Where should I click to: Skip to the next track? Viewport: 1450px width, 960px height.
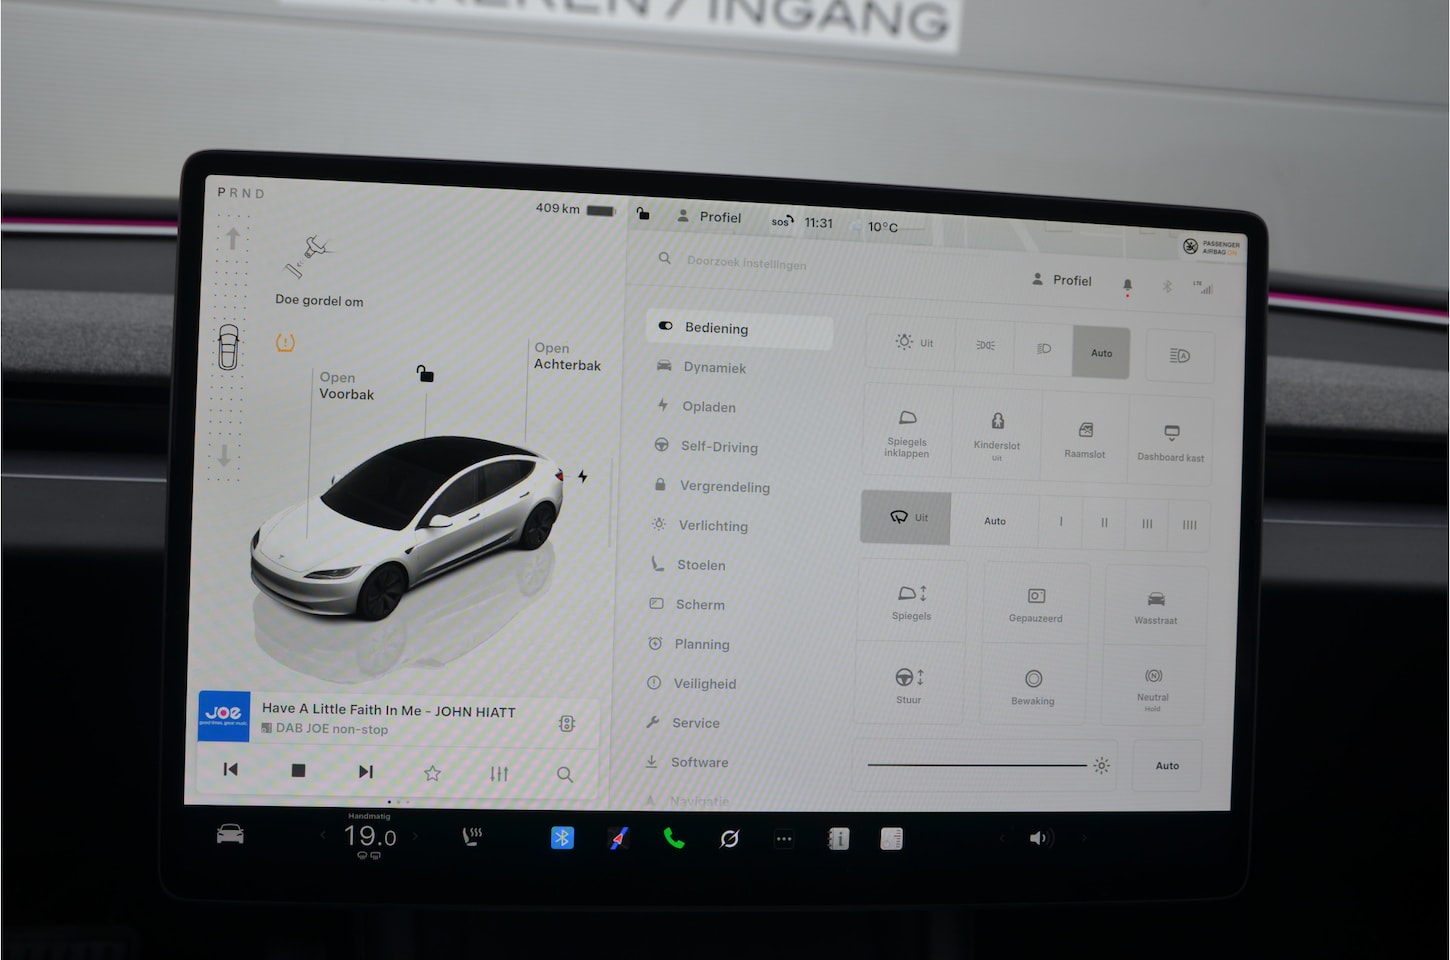point(365,771)
